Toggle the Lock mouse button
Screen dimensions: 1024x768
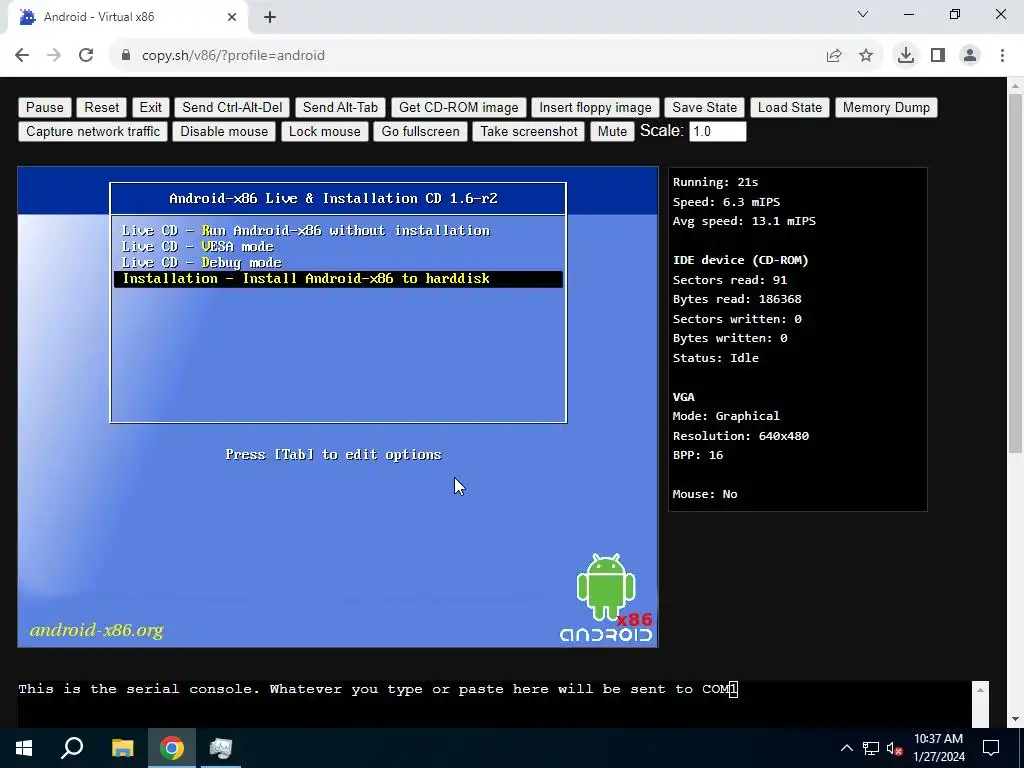tap(325, 131)
